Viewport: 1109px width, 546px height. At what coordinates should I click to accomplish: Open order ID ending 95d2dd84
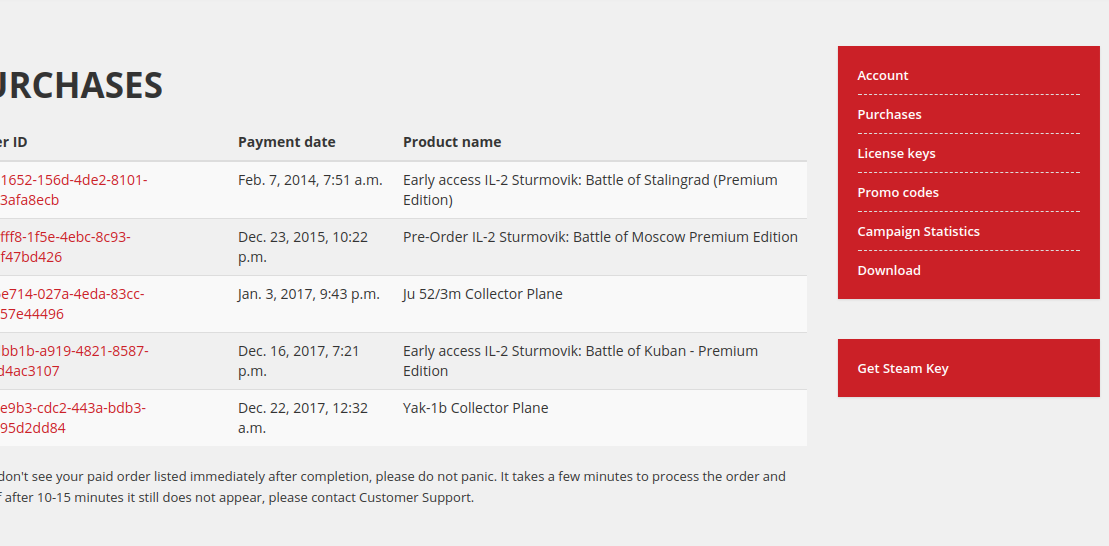pyautogui.click(x=72, y=418)
